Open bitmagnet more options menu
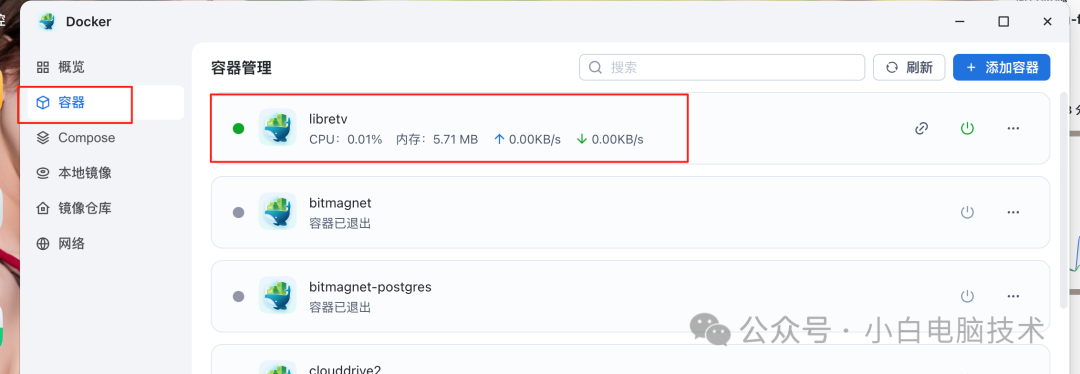The width and height of the screenshot is (1080, 374). click(1013, 212)
